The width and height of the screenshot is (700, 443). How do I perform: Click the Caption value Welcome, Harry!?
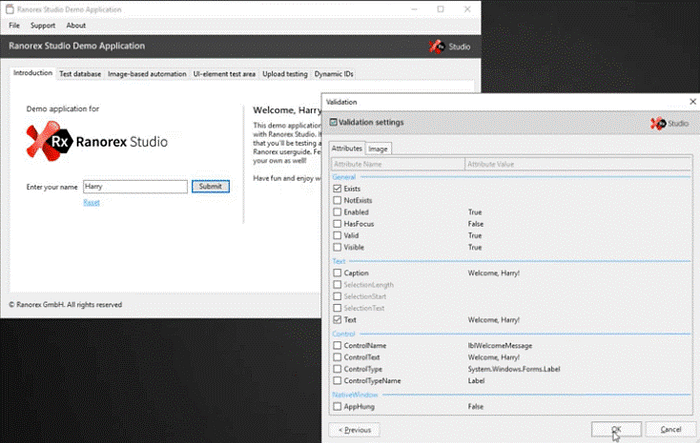pos(494,273)
